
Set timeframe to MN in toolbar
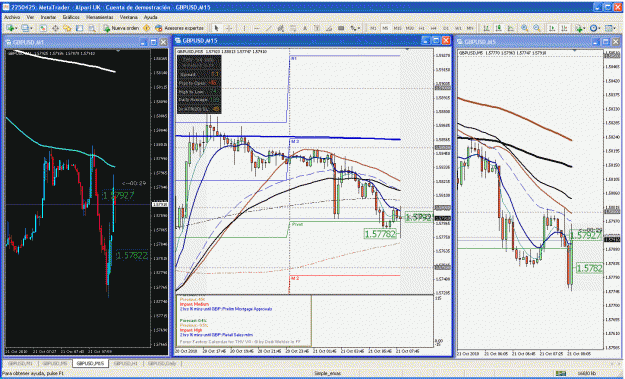point(470,28)
